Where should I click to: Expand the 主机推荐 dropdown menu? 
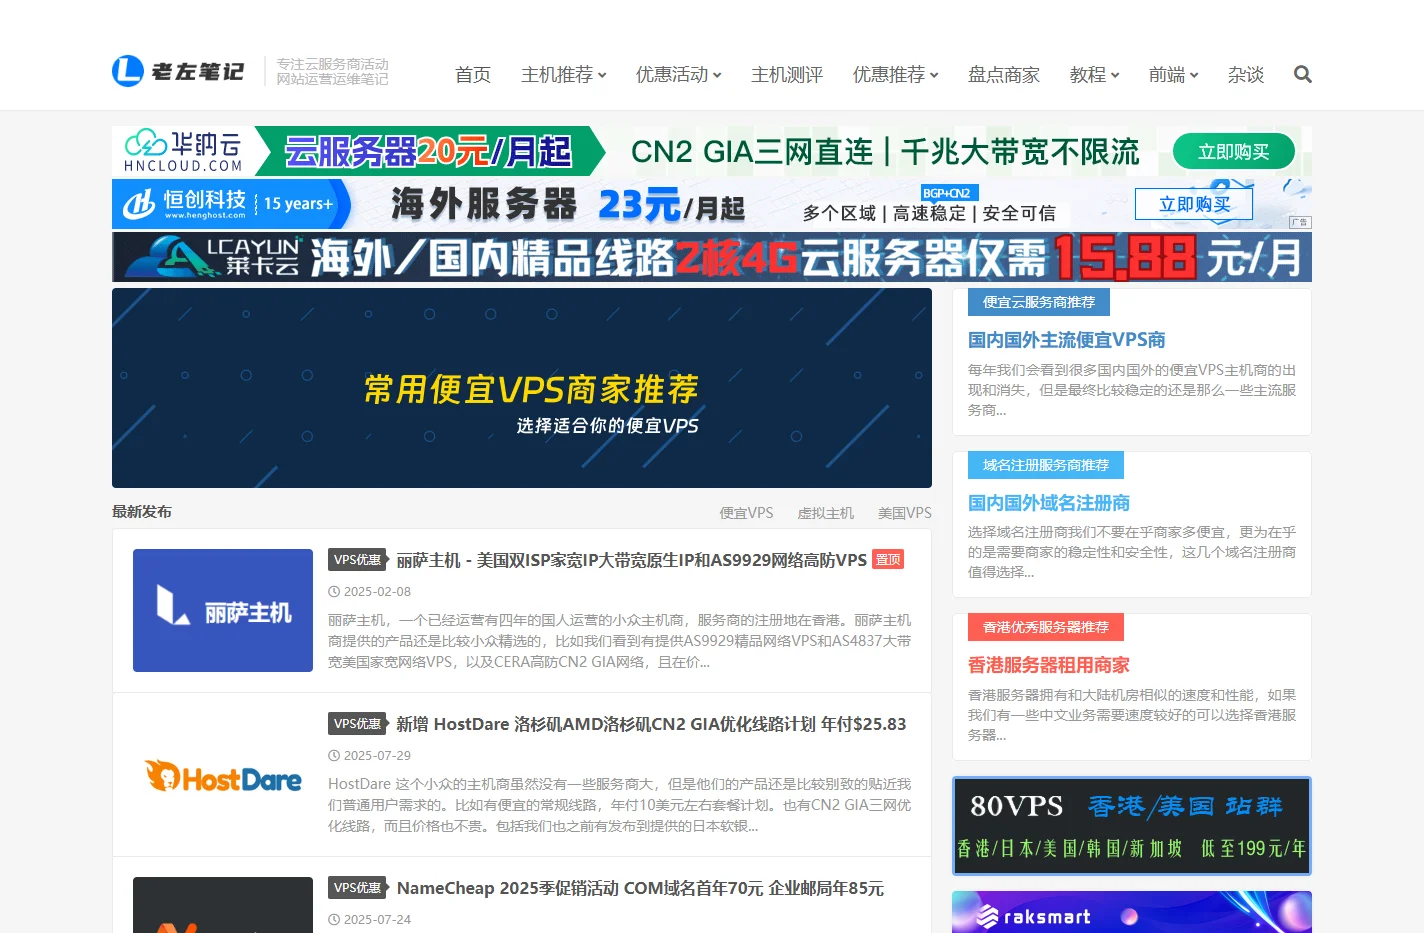point(564,75)
